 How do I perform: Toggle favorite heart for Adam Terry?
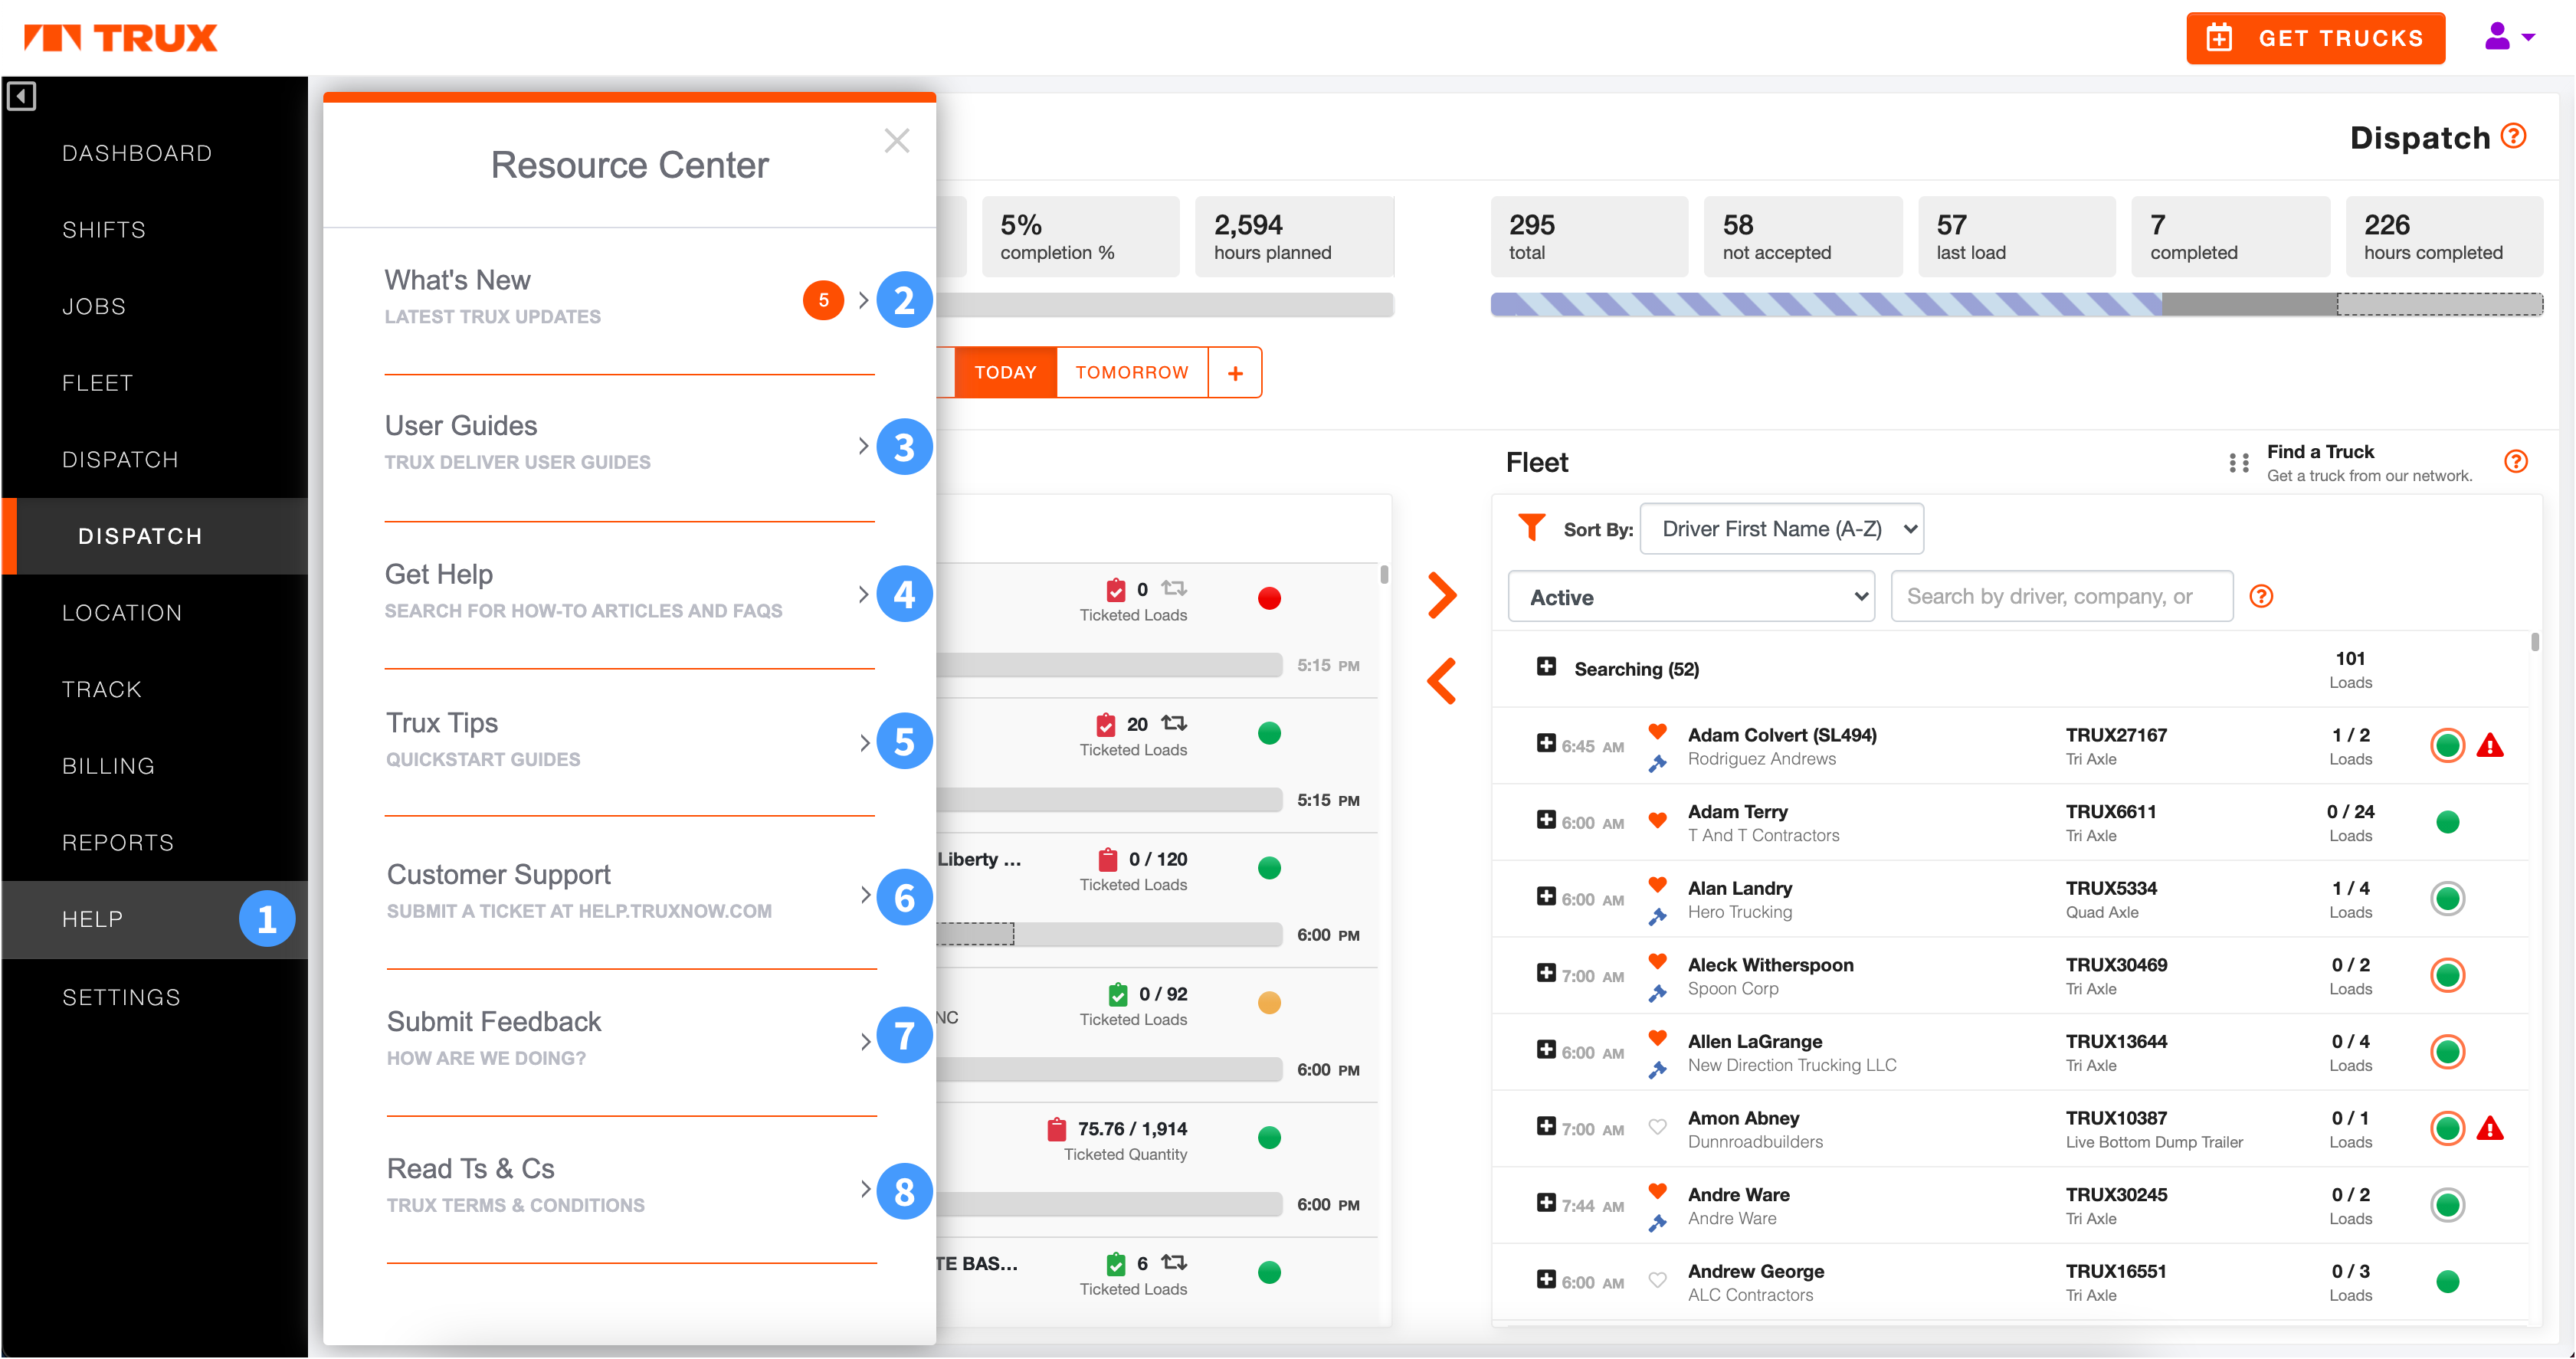click(1657, 820)
